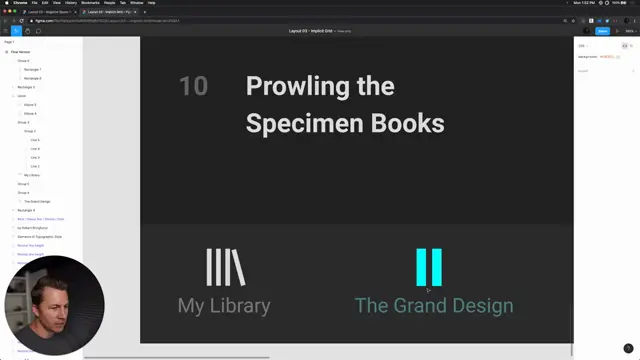Click the cyan Grand Design bars icon
Screen dimensions: 640x360
point(429,267)
